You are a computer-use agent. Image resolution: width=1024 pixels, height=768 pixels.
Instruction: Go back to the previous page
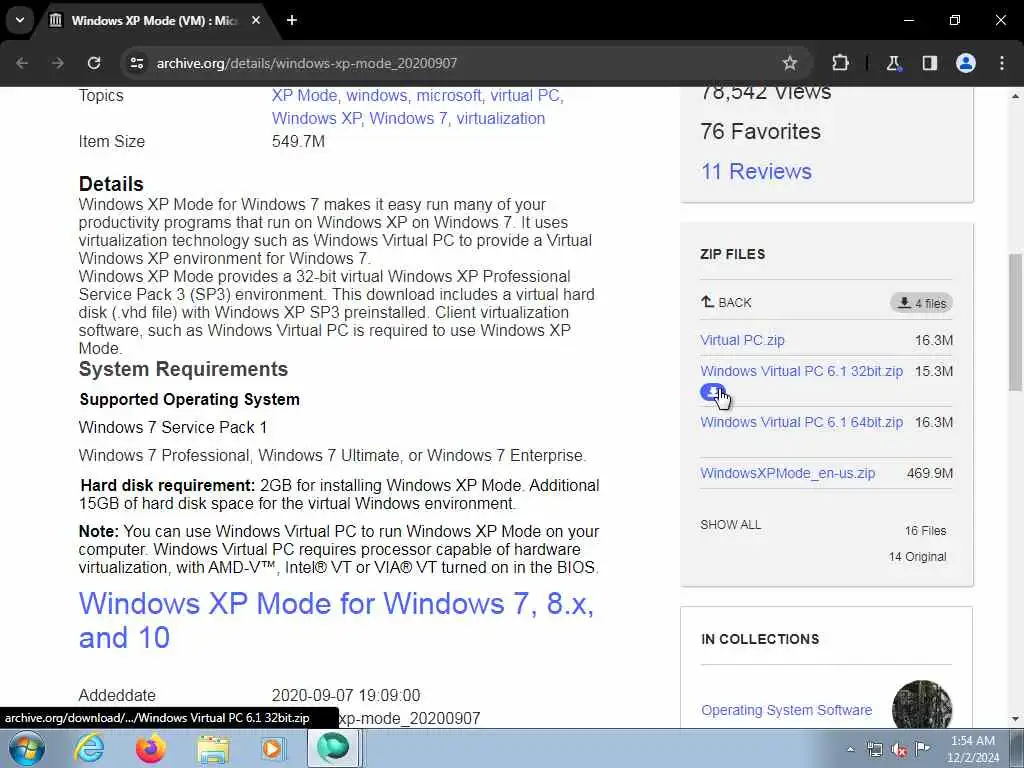pos(22,63)
